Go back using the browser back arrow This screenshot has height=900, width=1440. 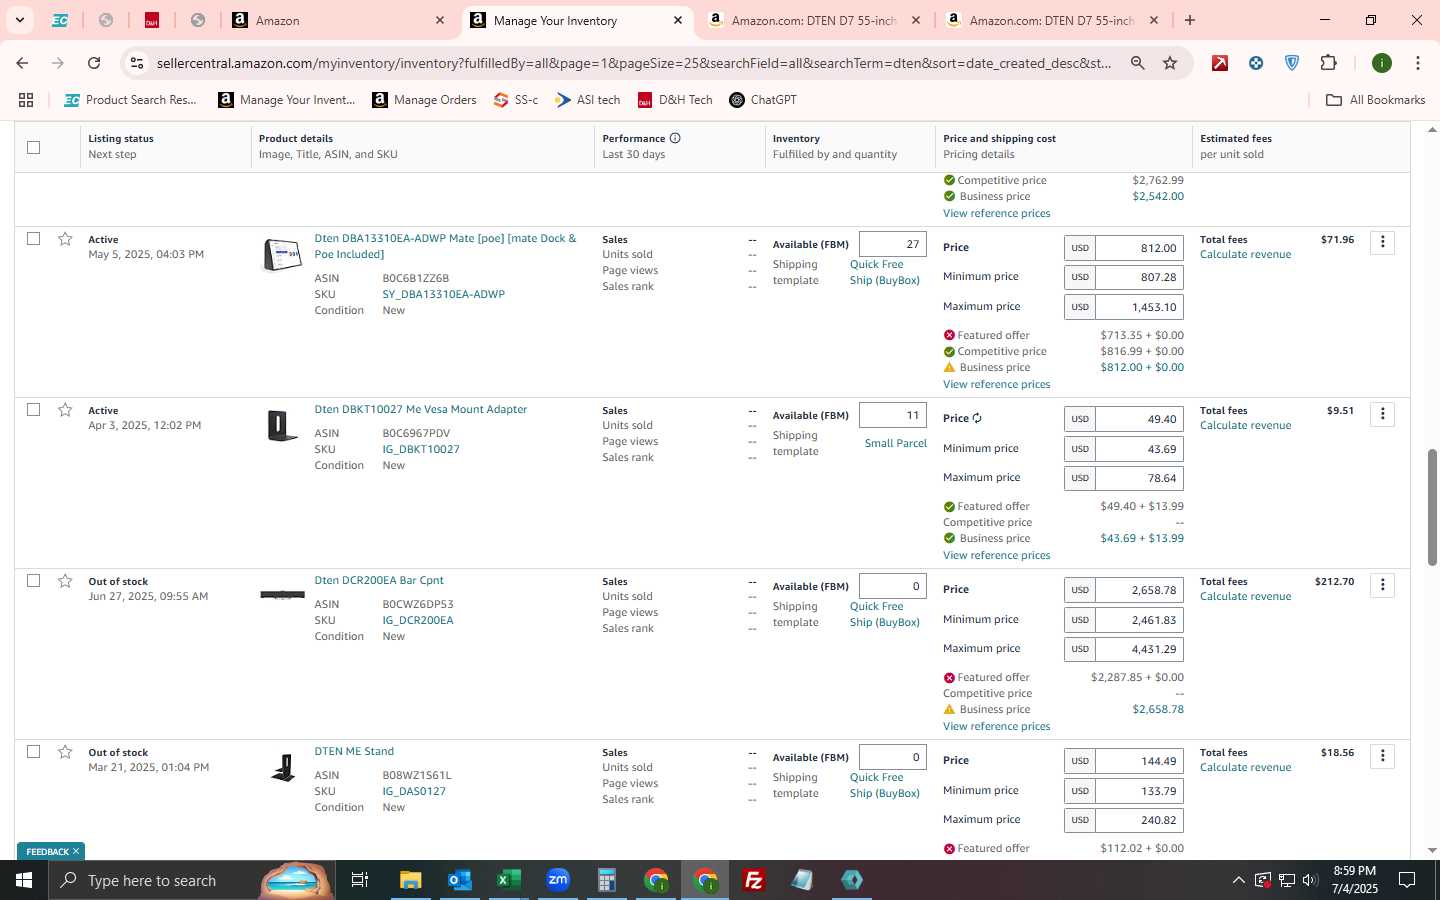point(22,63)
